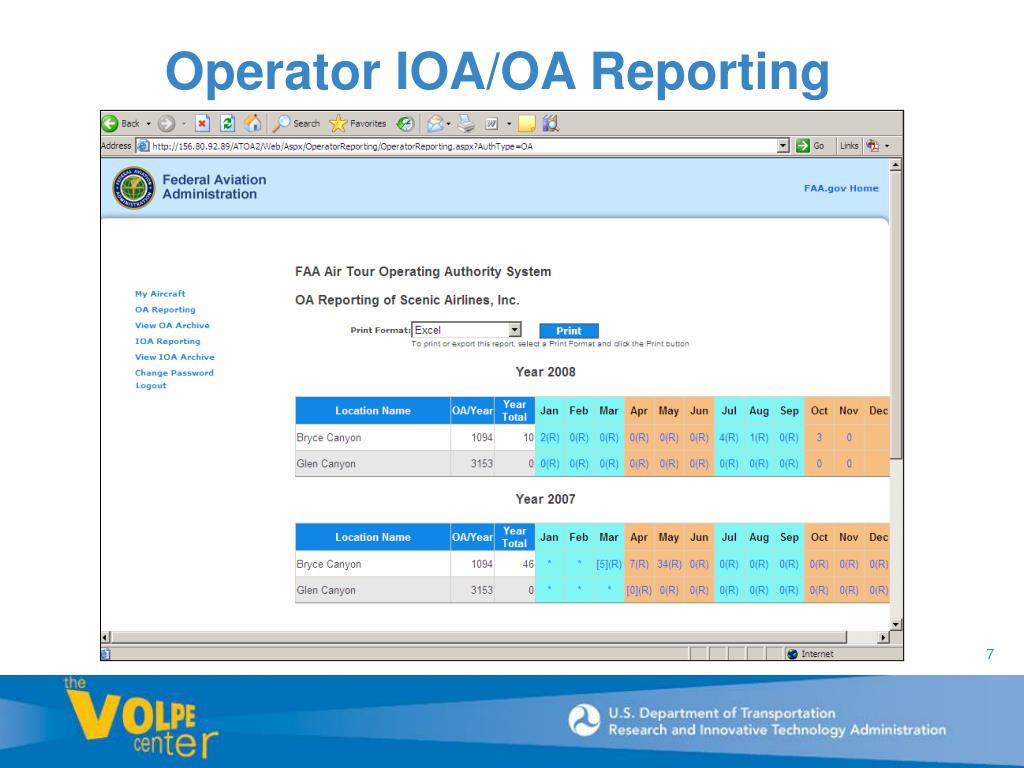Image resolution: width=1024 pixels, height=768 pixels.
Task: Click the Internet zone globe icon
Action: pyautogui.click(x=793, y=654)
